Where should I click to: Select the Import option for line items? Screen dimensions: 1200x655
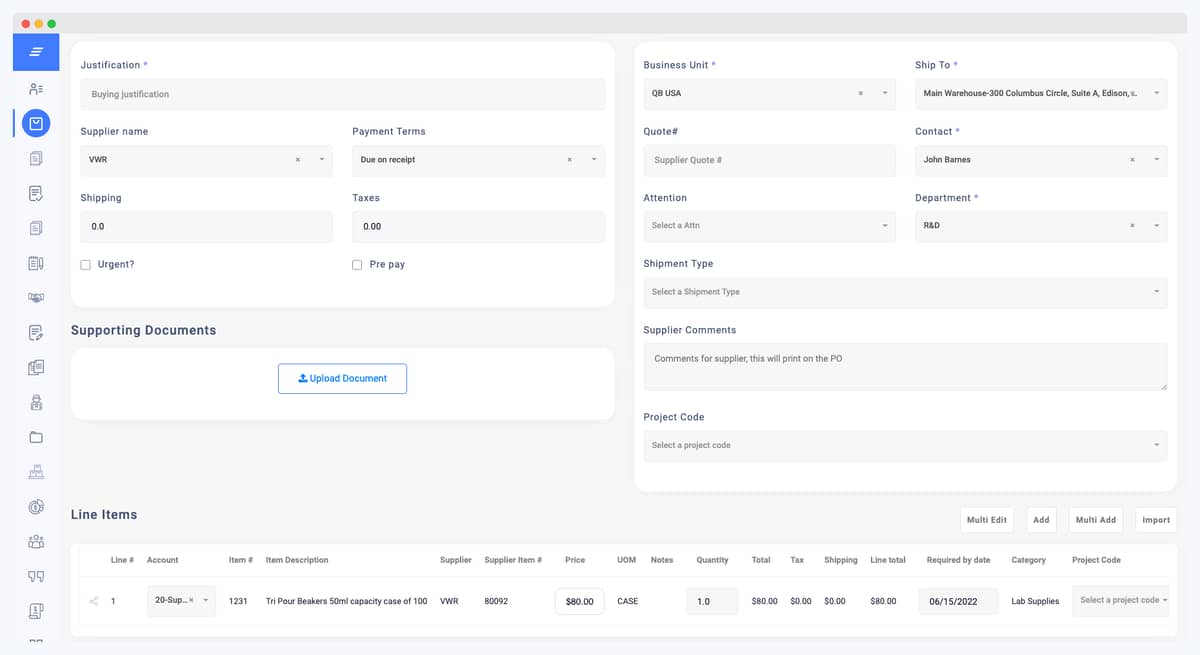click(1155, 520)
